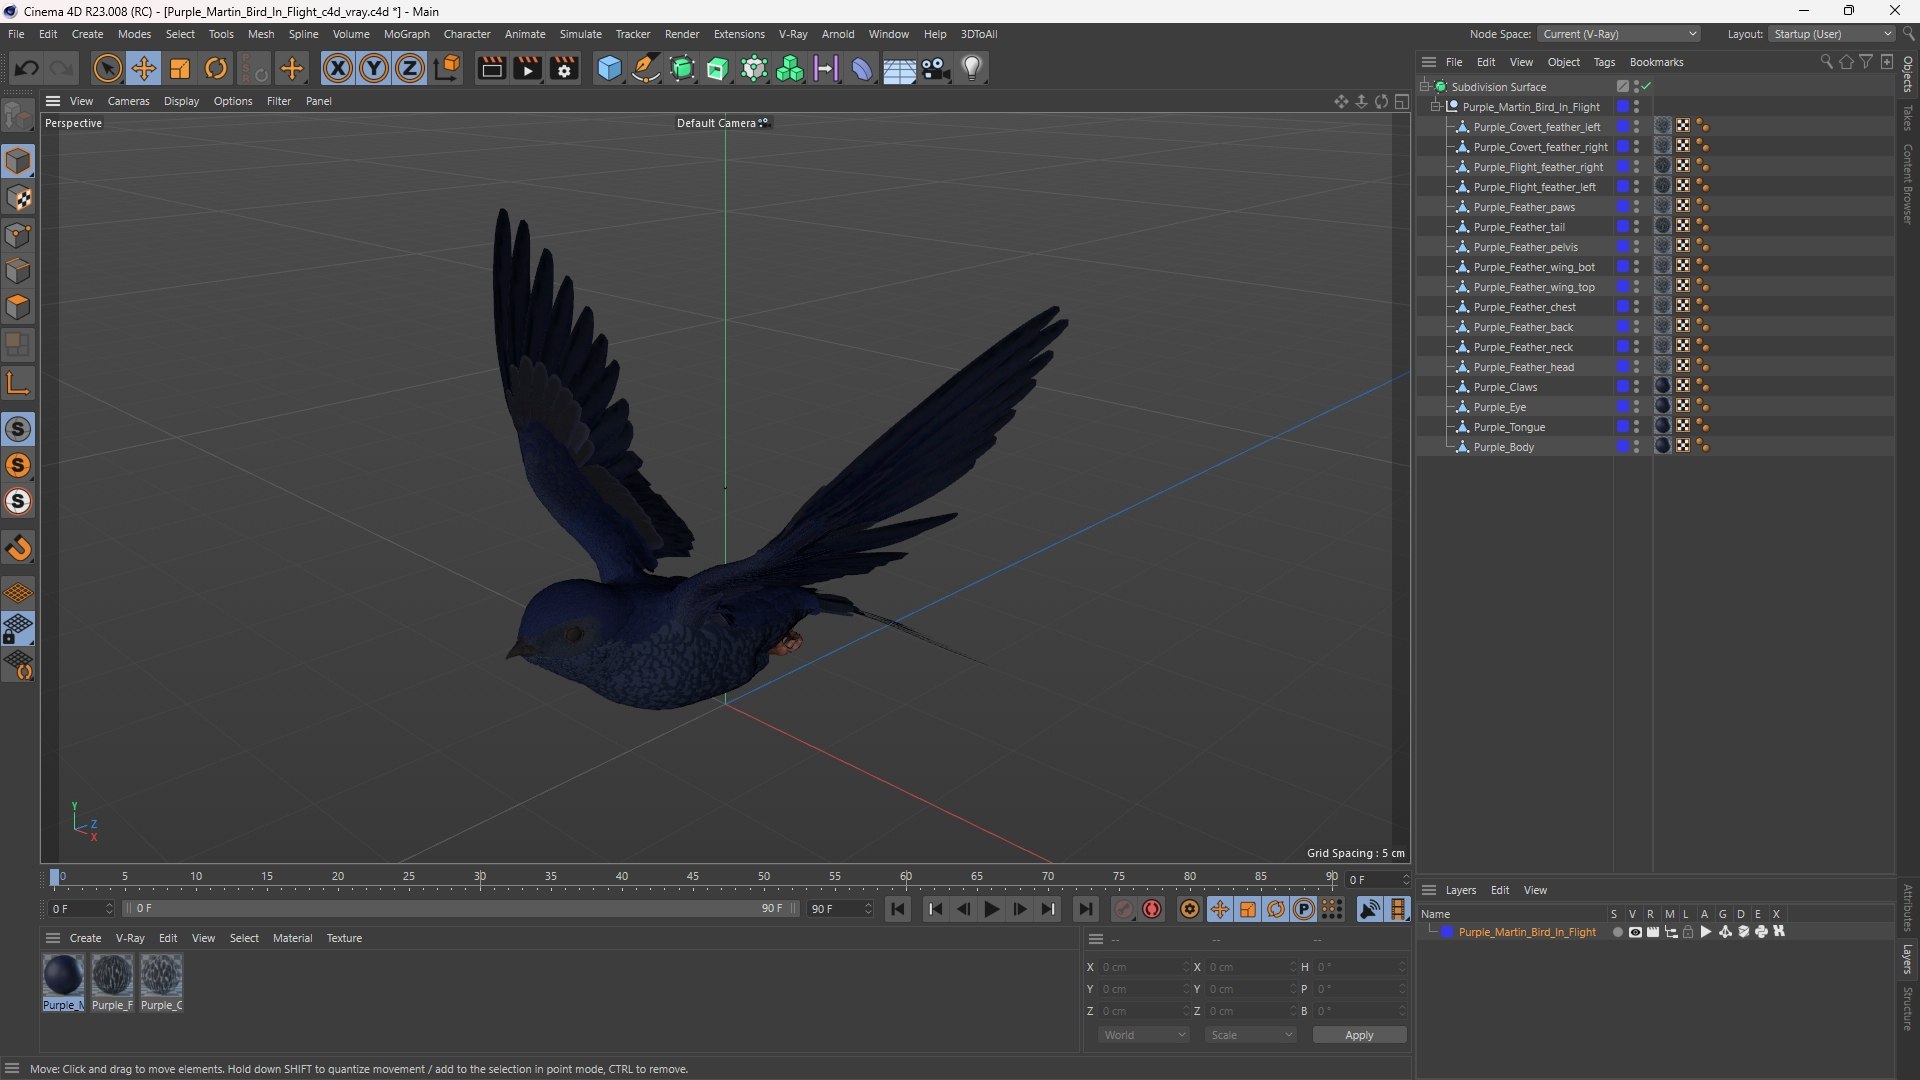Screen dimensions: 1920x1080
Task: Toggle layer visibility eye for Purple_Martin_Bird_In_Flight
Action: (1635, 932)
